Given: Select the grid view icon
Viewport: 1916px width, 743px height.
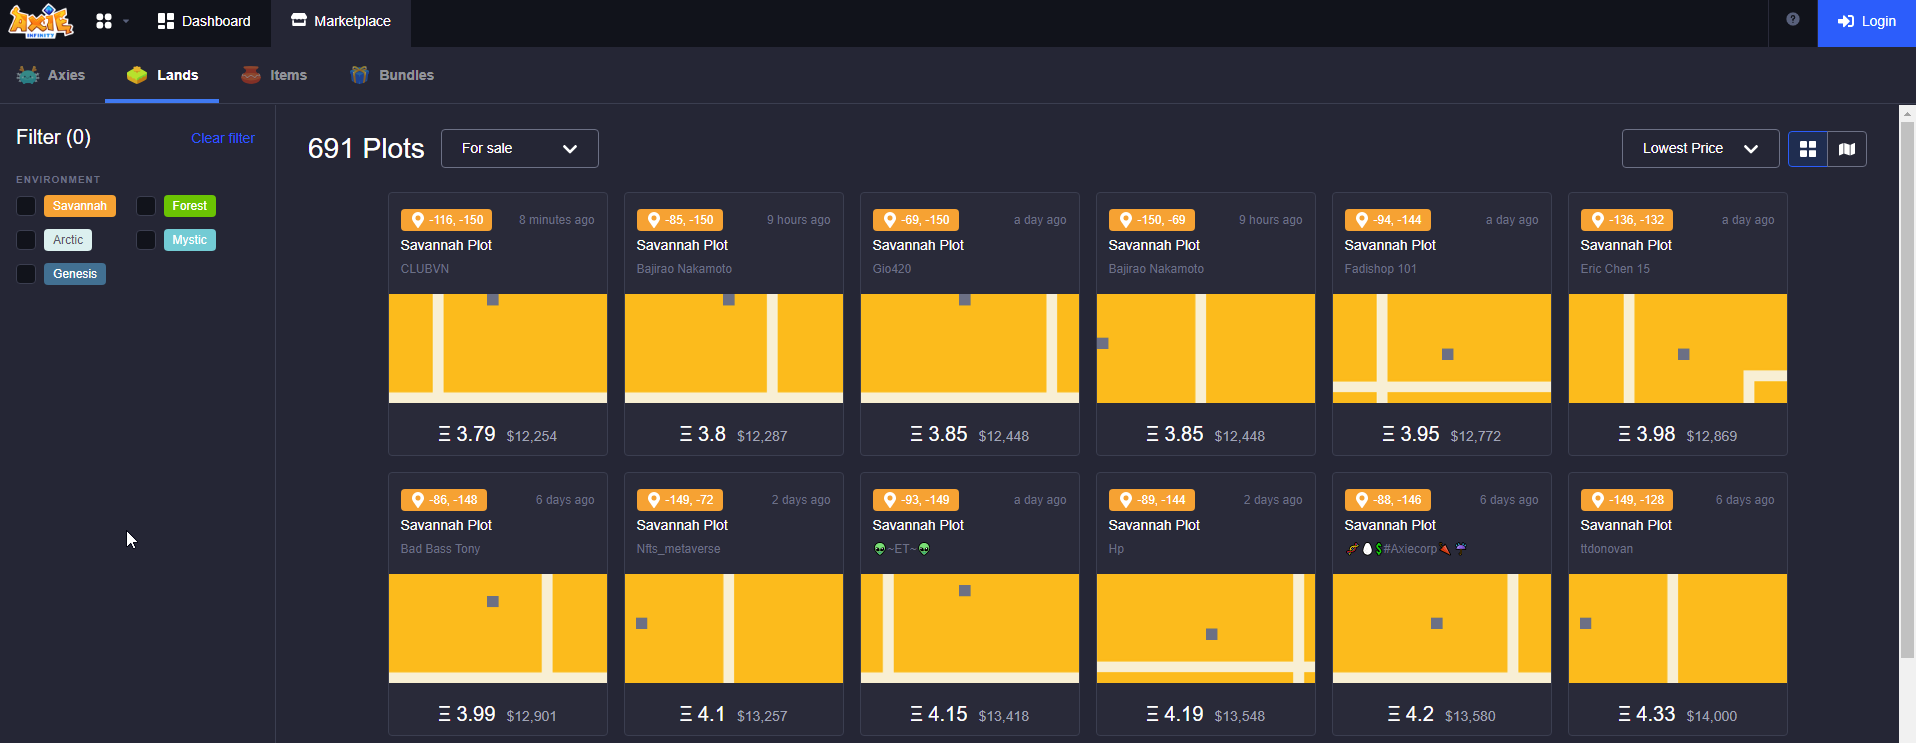Looking at the screenshot, I should (1807, 149).
